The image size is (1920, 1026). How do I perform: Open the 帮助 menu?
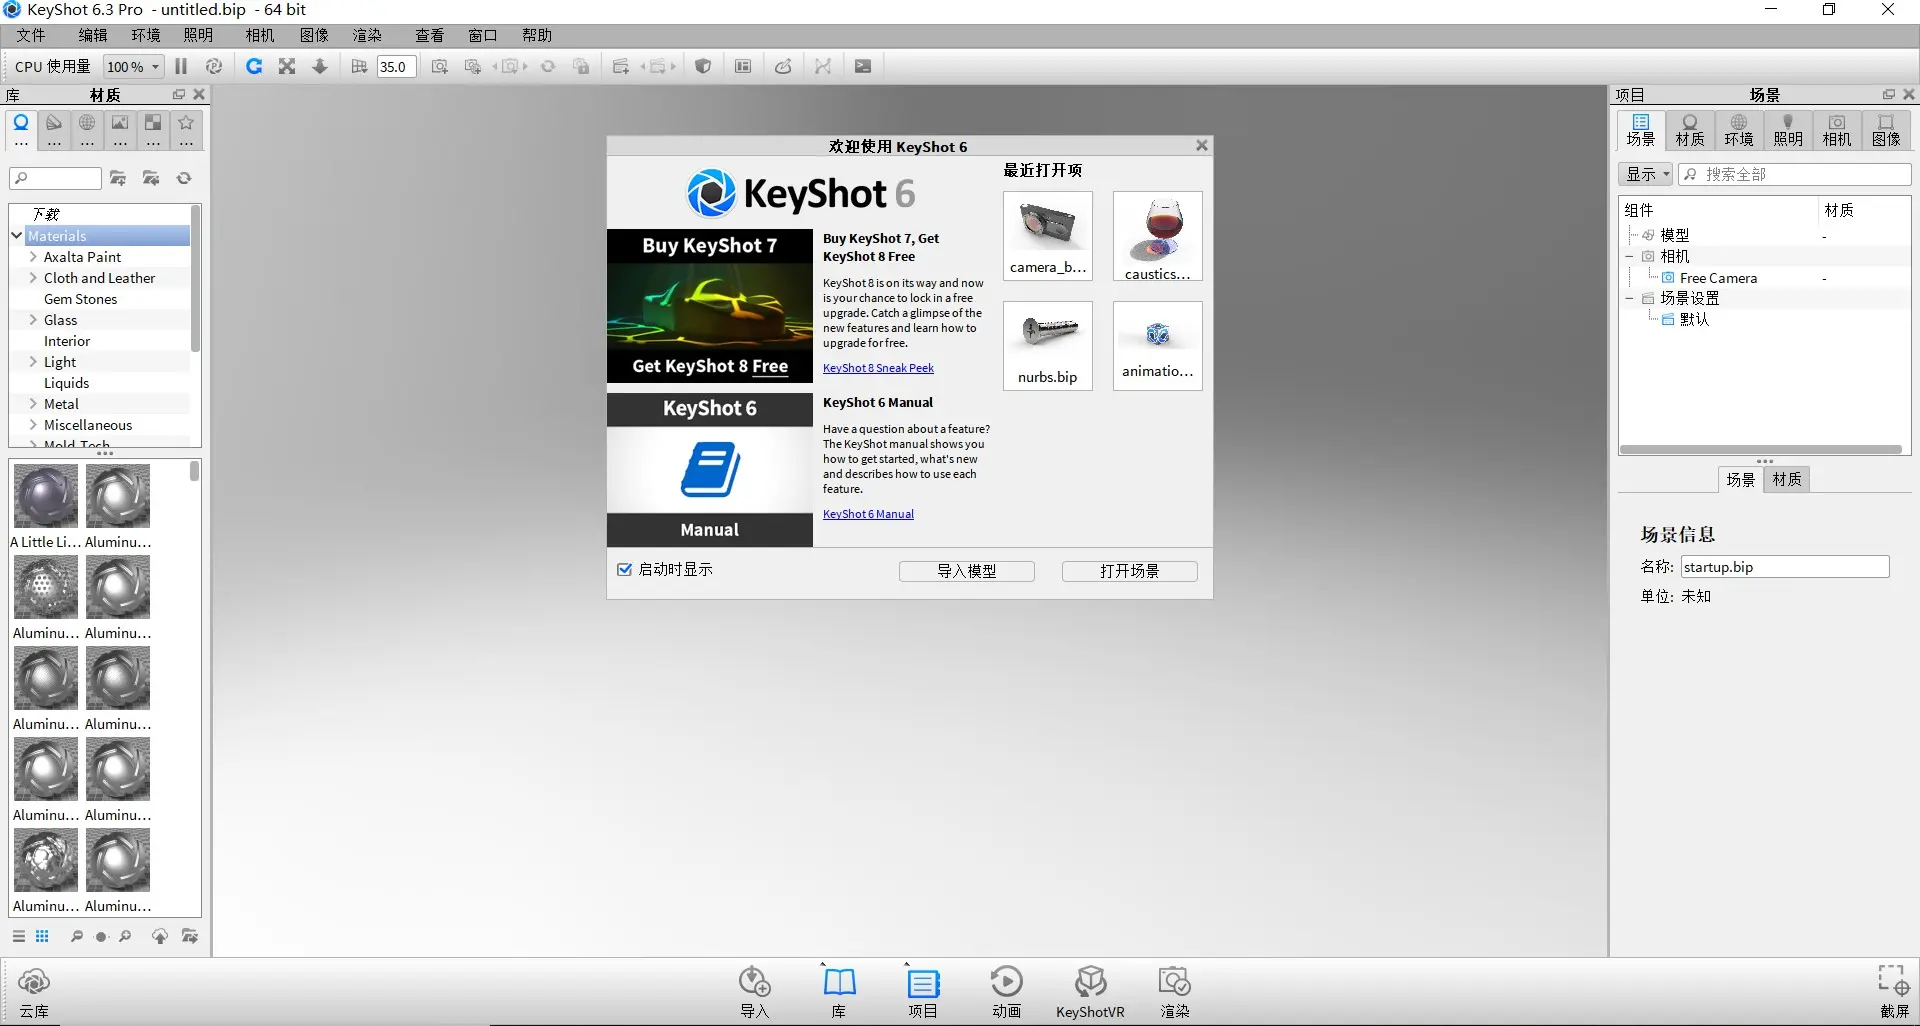click(x=537, y=35)
